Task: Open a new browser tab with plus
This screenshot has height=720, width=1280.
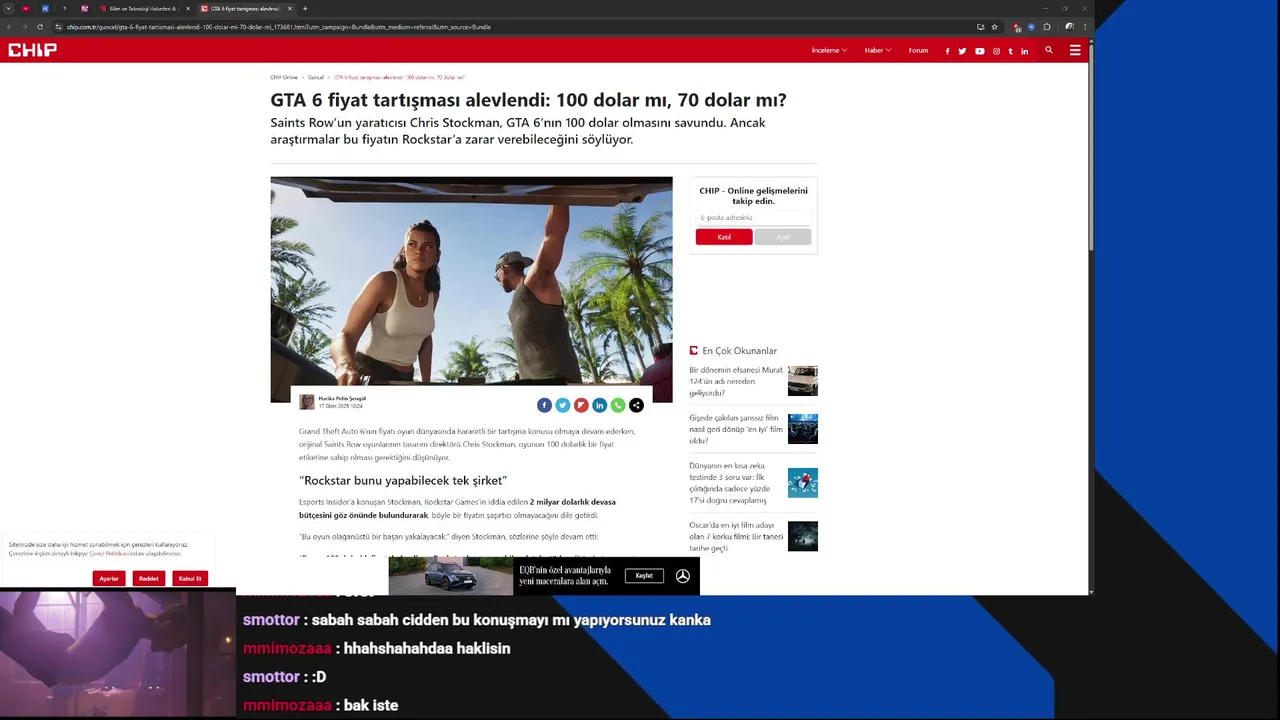Action: click(x=305, y=9)
